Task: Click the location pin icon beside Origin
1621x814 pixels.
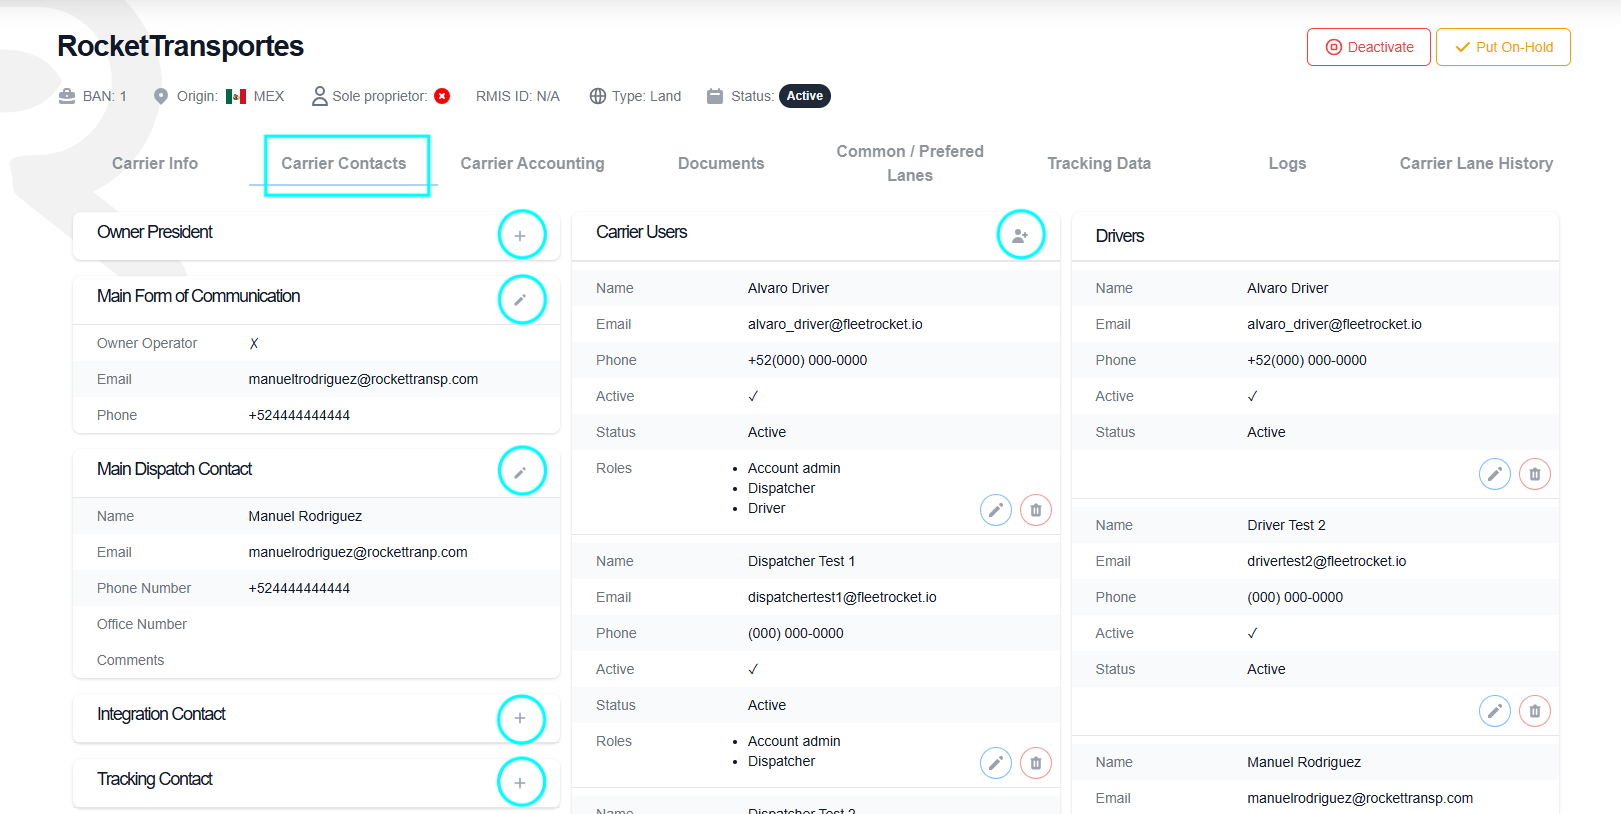Action: 160,96
